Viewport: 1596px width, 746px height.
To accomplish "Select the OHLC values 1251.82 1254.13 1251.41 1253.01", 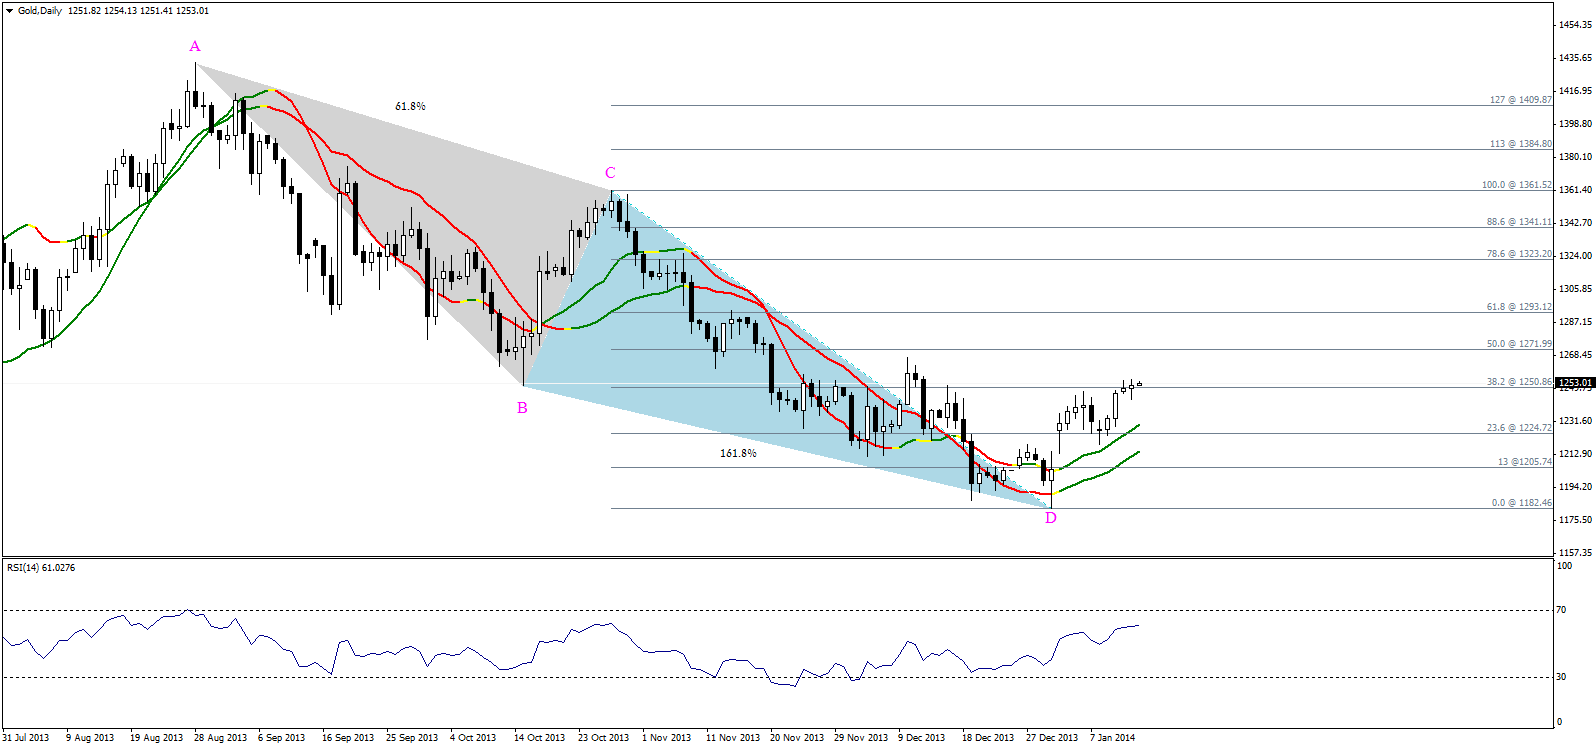I will coord(139,11).
